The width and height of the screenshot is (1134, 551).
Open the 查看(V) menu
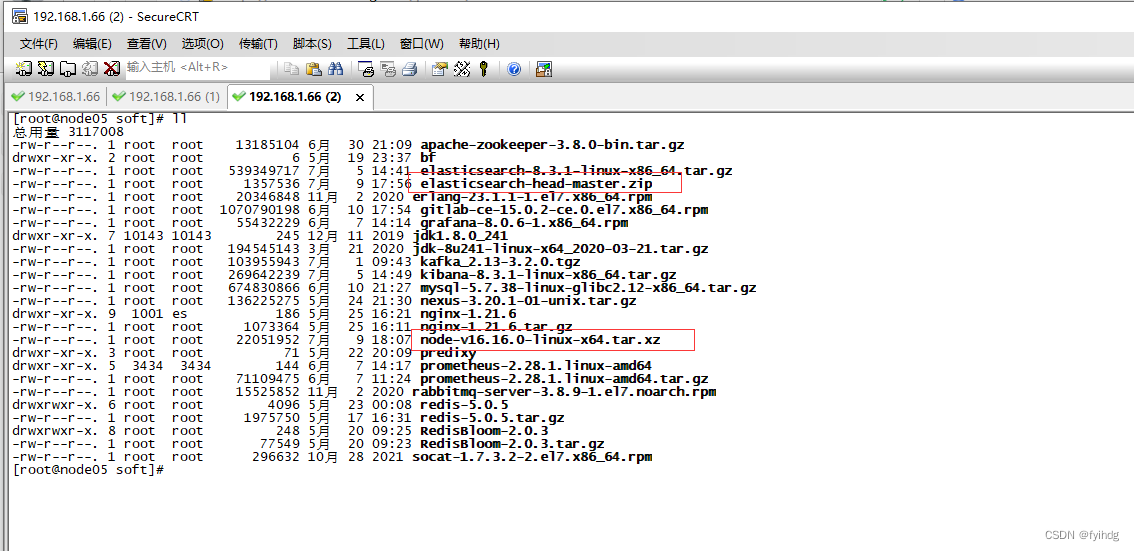coord(147,43)
